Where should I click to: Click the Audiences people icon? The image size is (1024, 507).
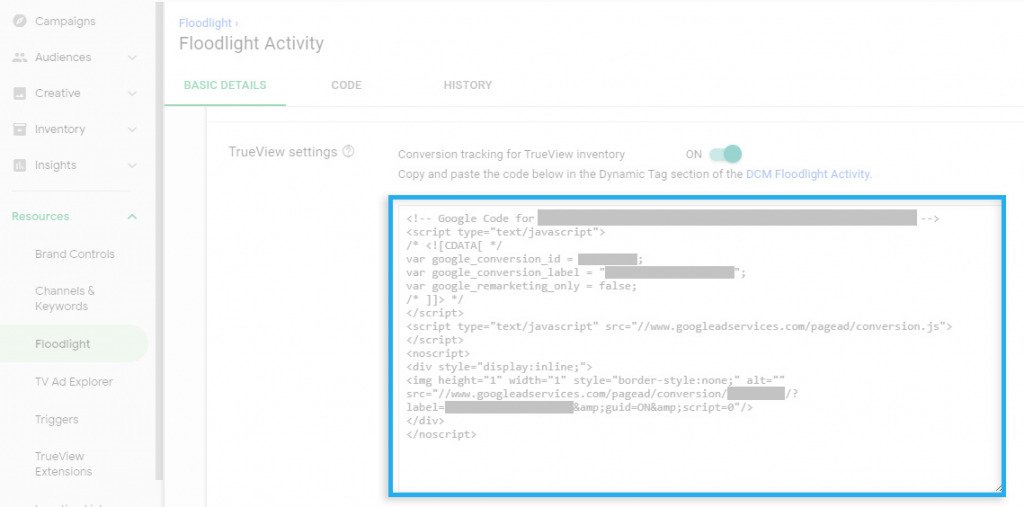(19, 57)
